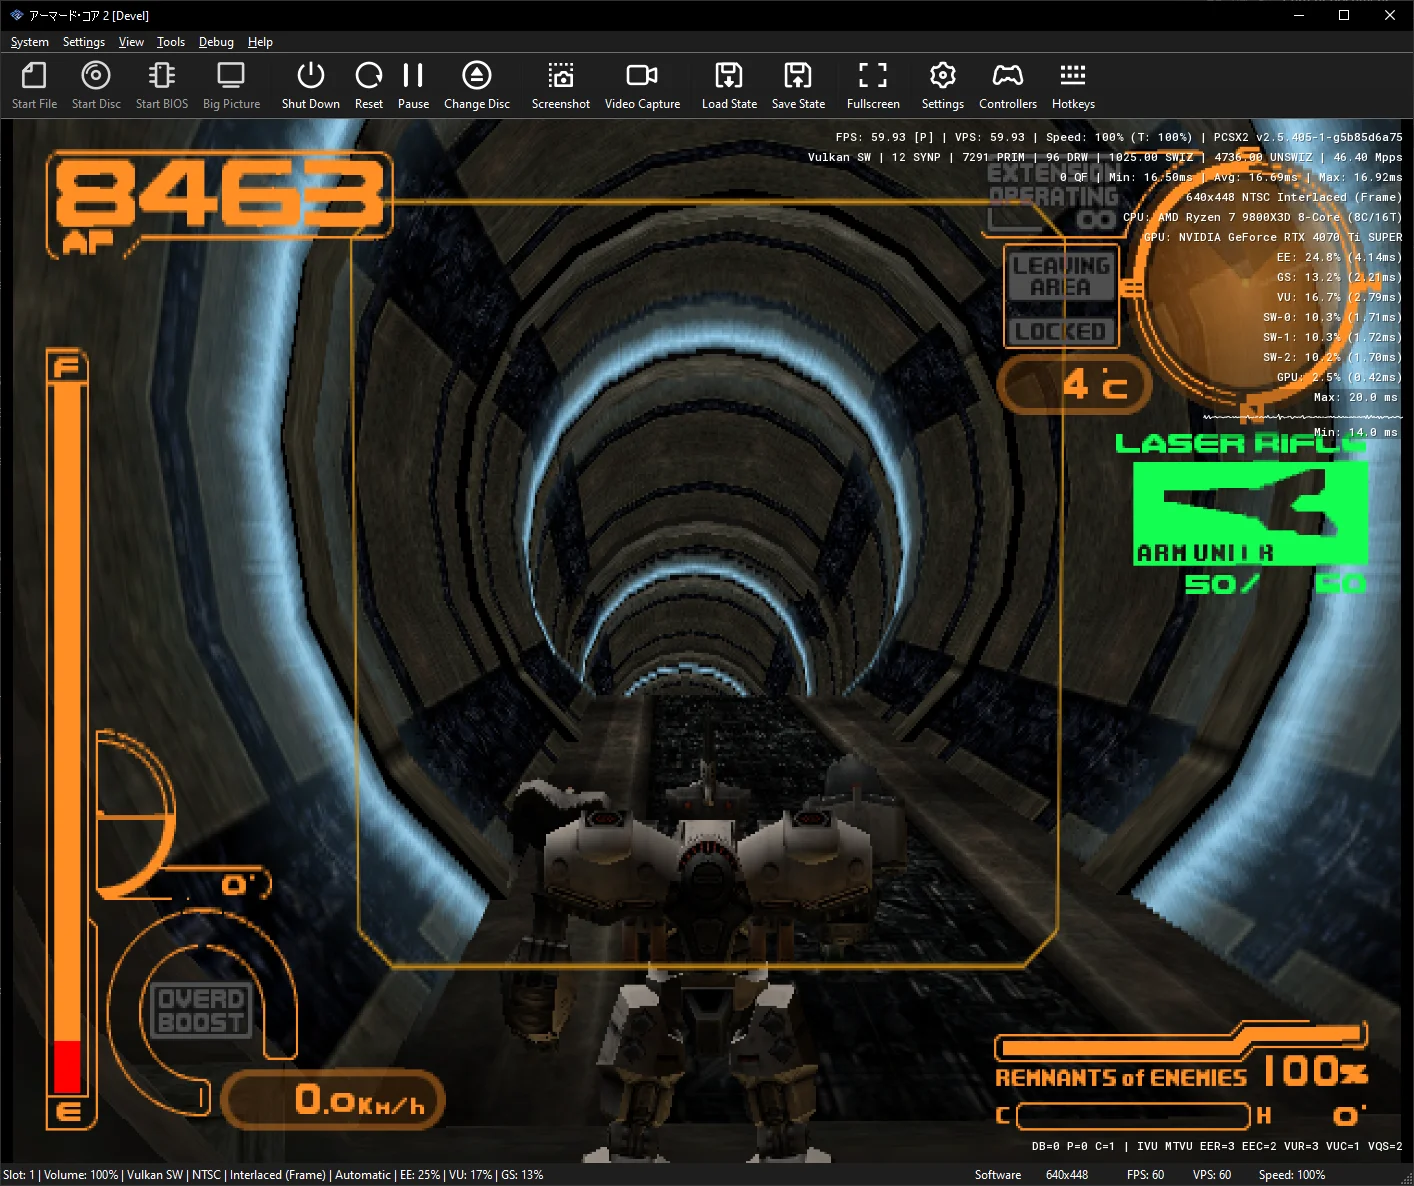Take a Screenshot of the game
The width and height of the screenshot is (1414, 1186).
pyautogui.click(x=561, y=85)
